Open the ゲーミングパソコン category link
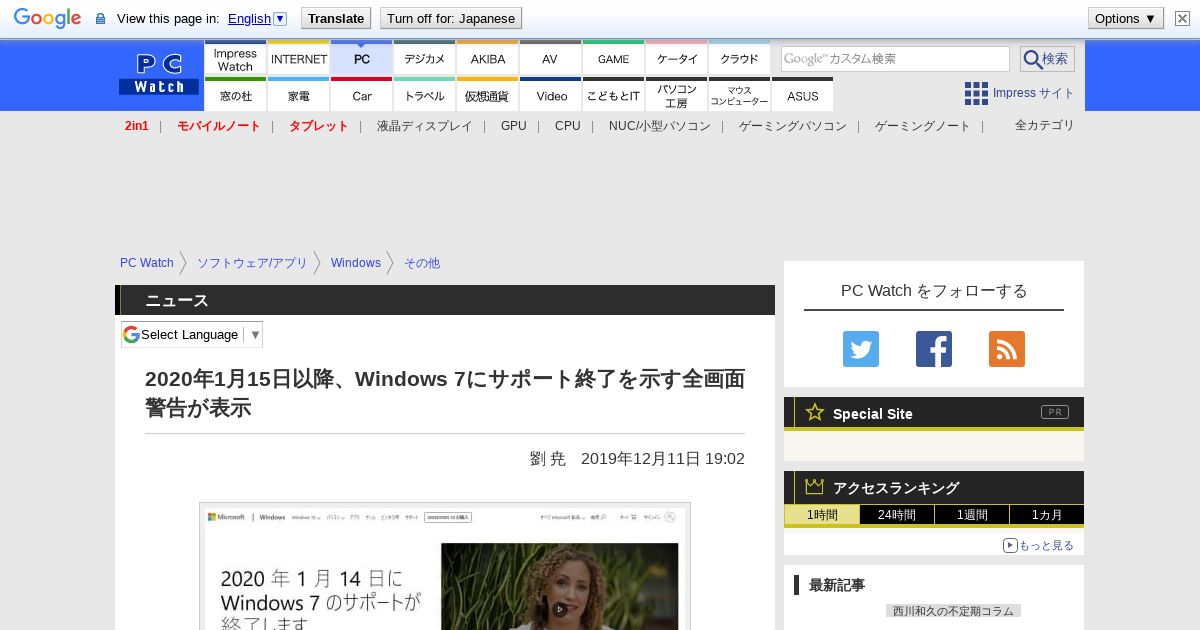1200x630 pixels. pos(792,126)
